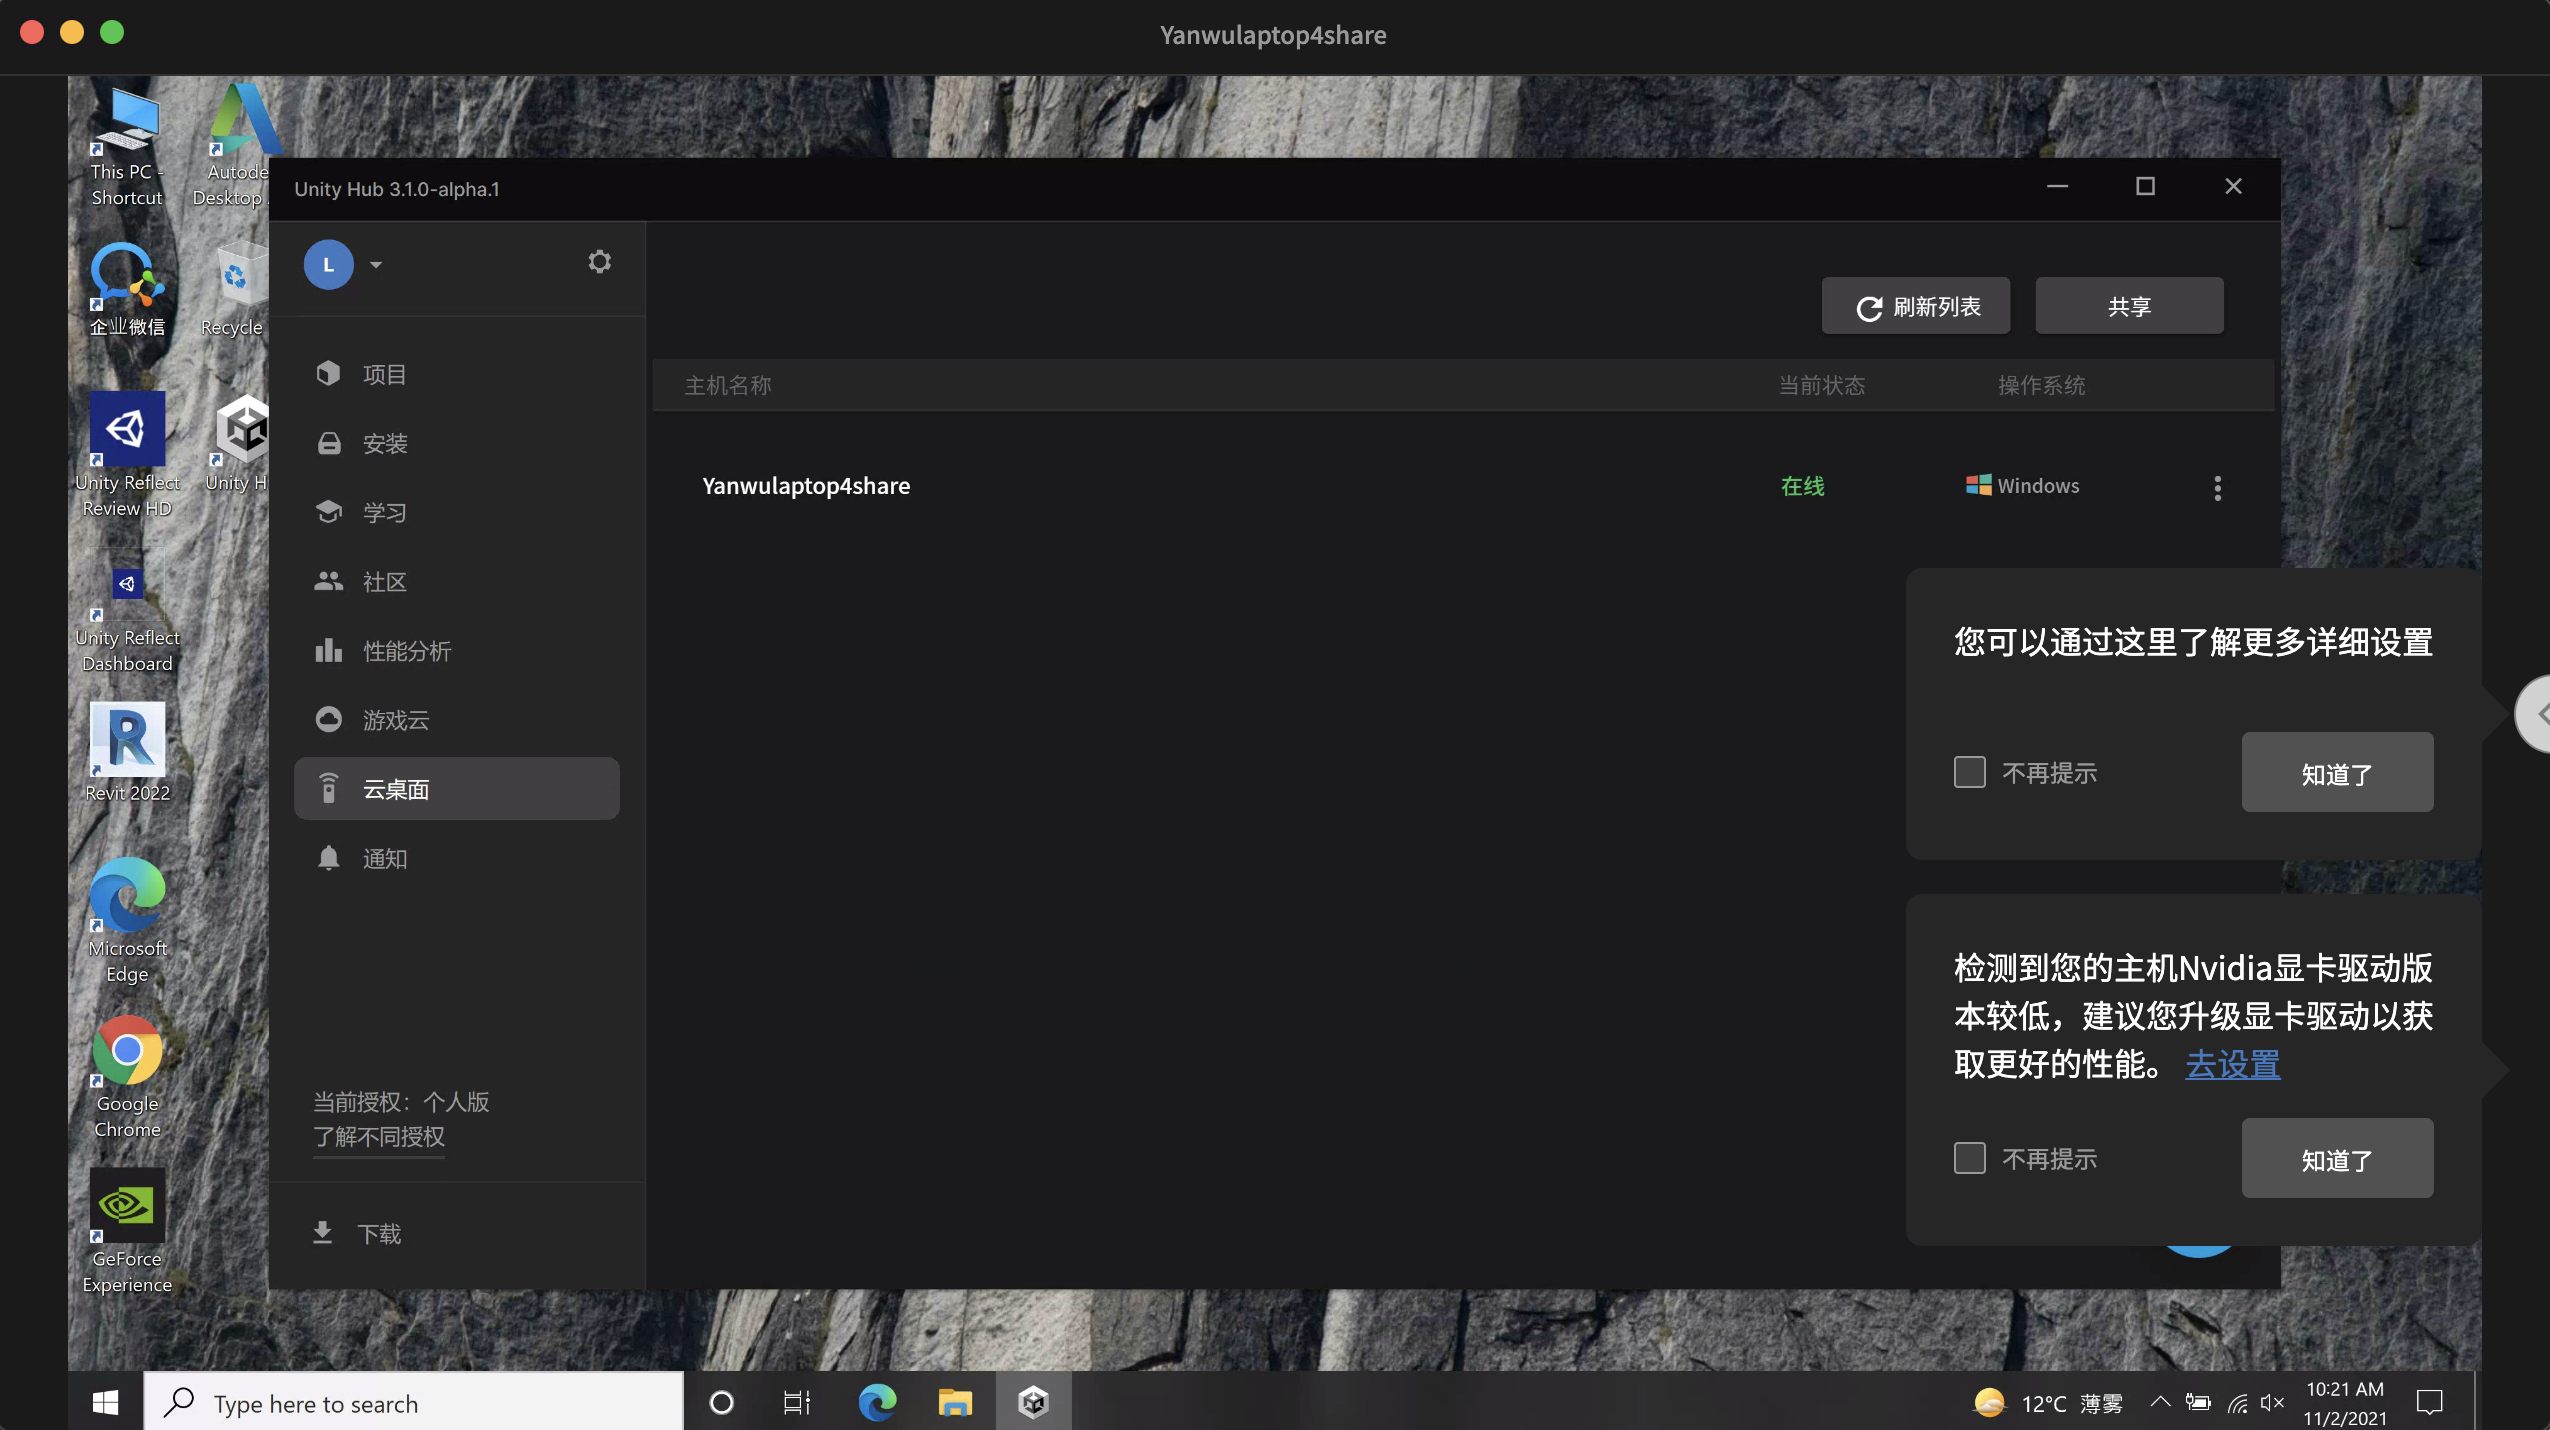The width and height of the screenshot is (2550, 1430).
Task: Click the 性能分析 bar chart icon
Action: pos(328,651)
